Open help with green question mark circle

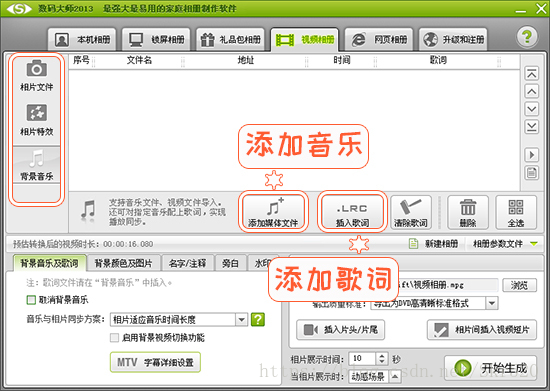point(527,36)
